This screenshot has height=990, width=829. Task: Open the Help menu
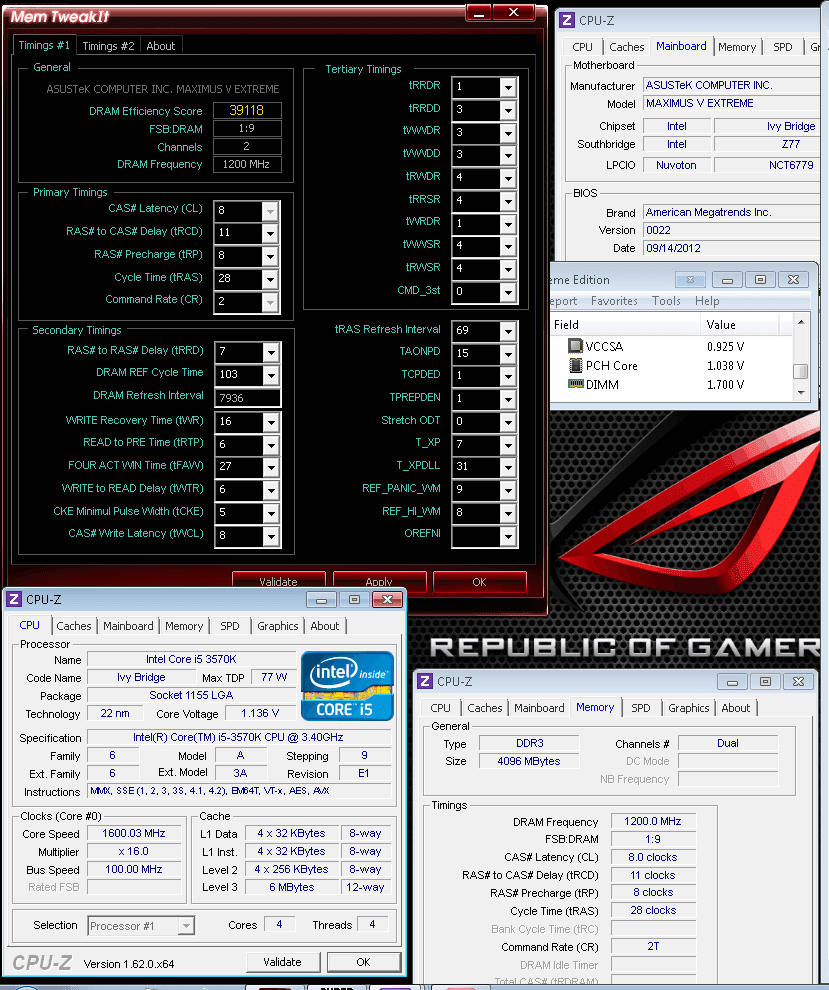707,301
